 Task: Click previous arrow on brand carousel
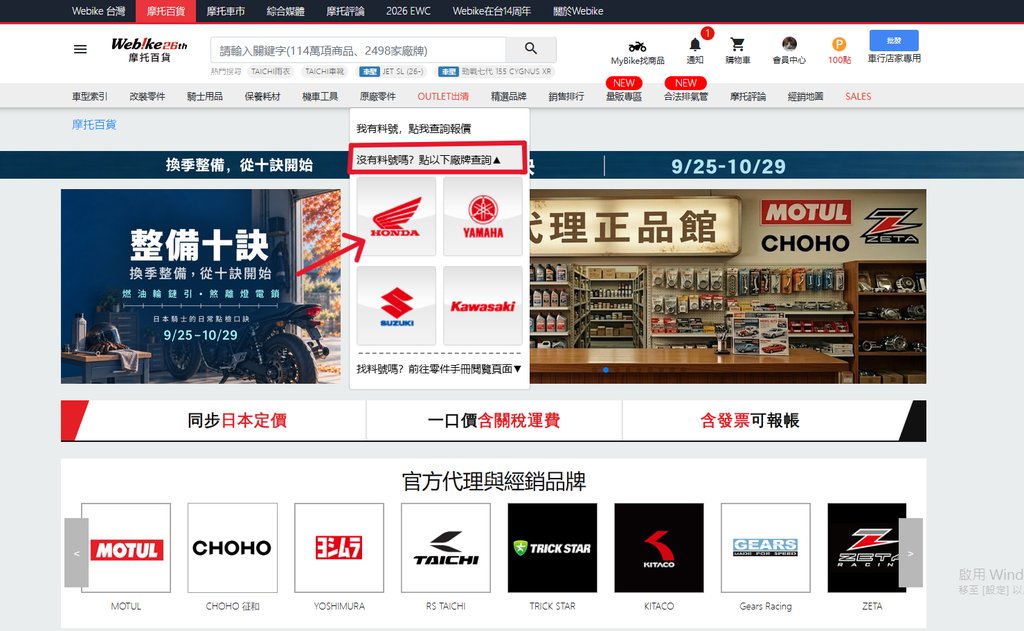[x=76, y=553]
